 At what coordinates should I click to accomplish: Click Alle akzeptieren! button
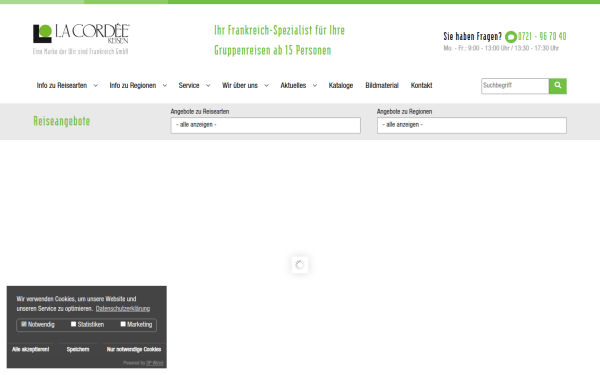point(31,349)
